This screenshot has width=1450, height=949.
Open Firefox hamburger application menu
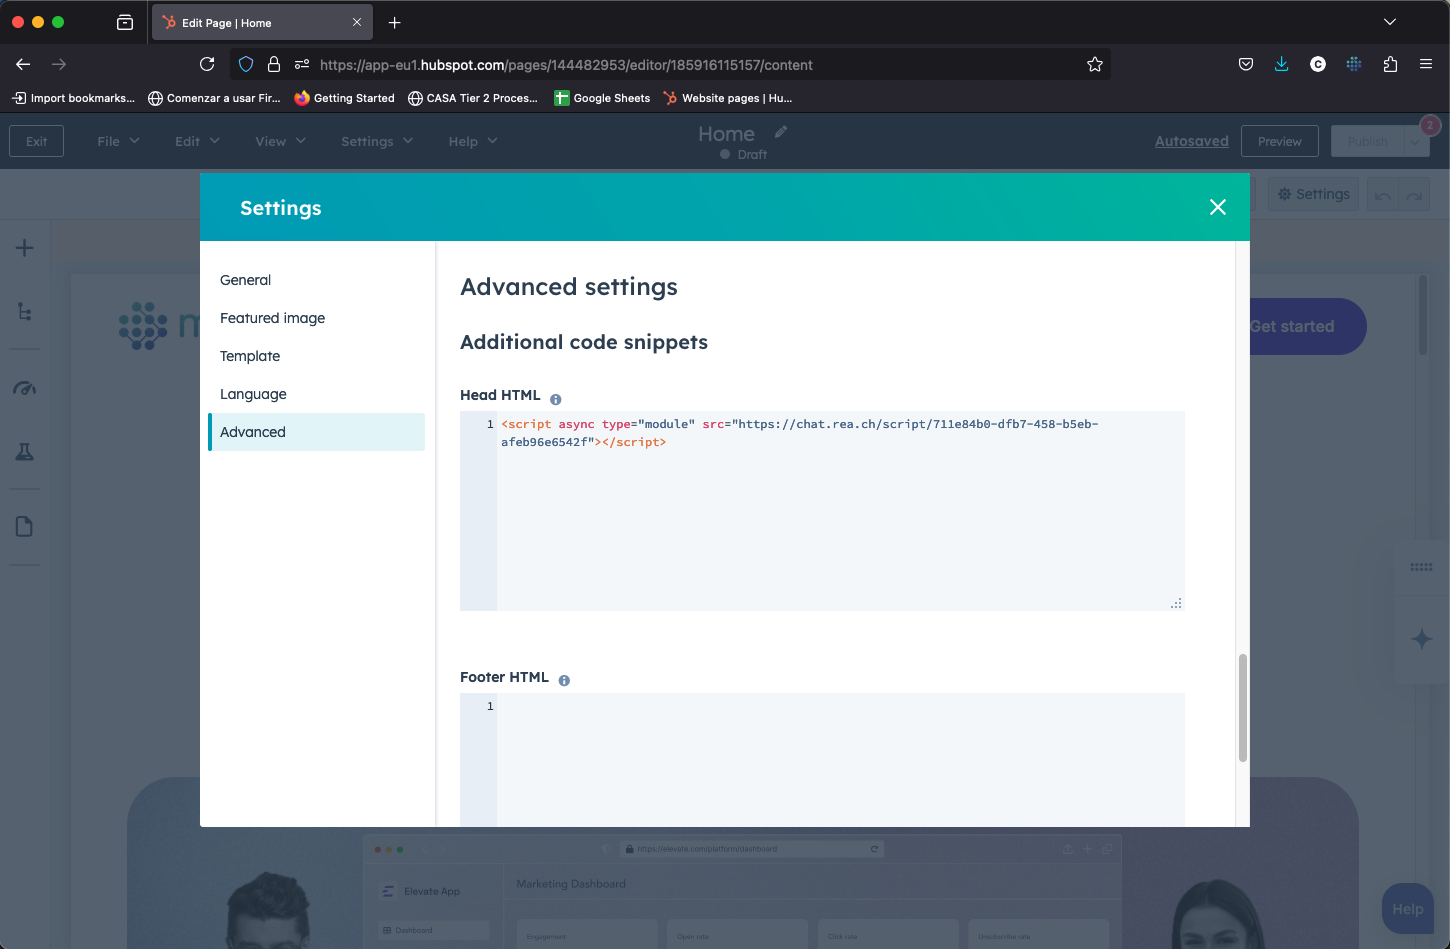pyautogui.click(x=1426, y=64)
